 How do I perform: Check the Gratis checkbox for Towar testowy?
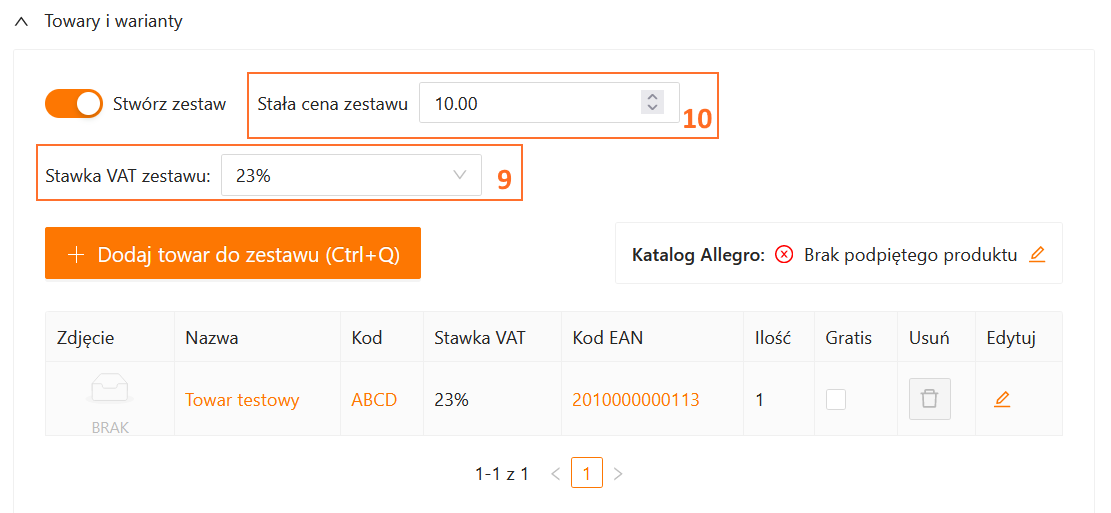836,399
